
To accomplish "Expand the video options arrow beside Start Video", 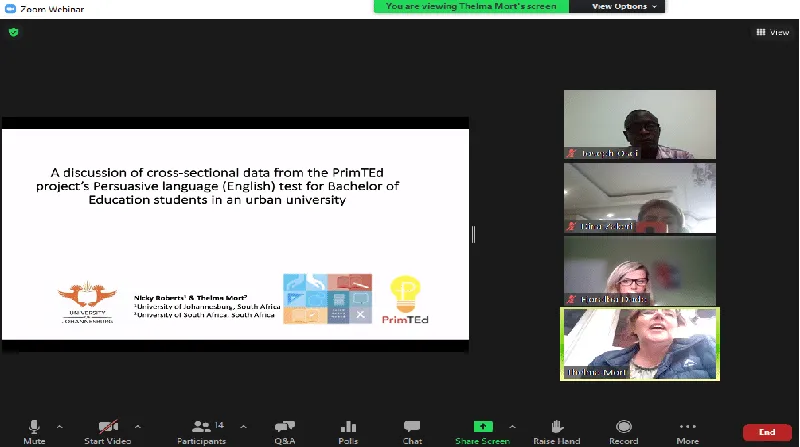I will tap(138, 425).
